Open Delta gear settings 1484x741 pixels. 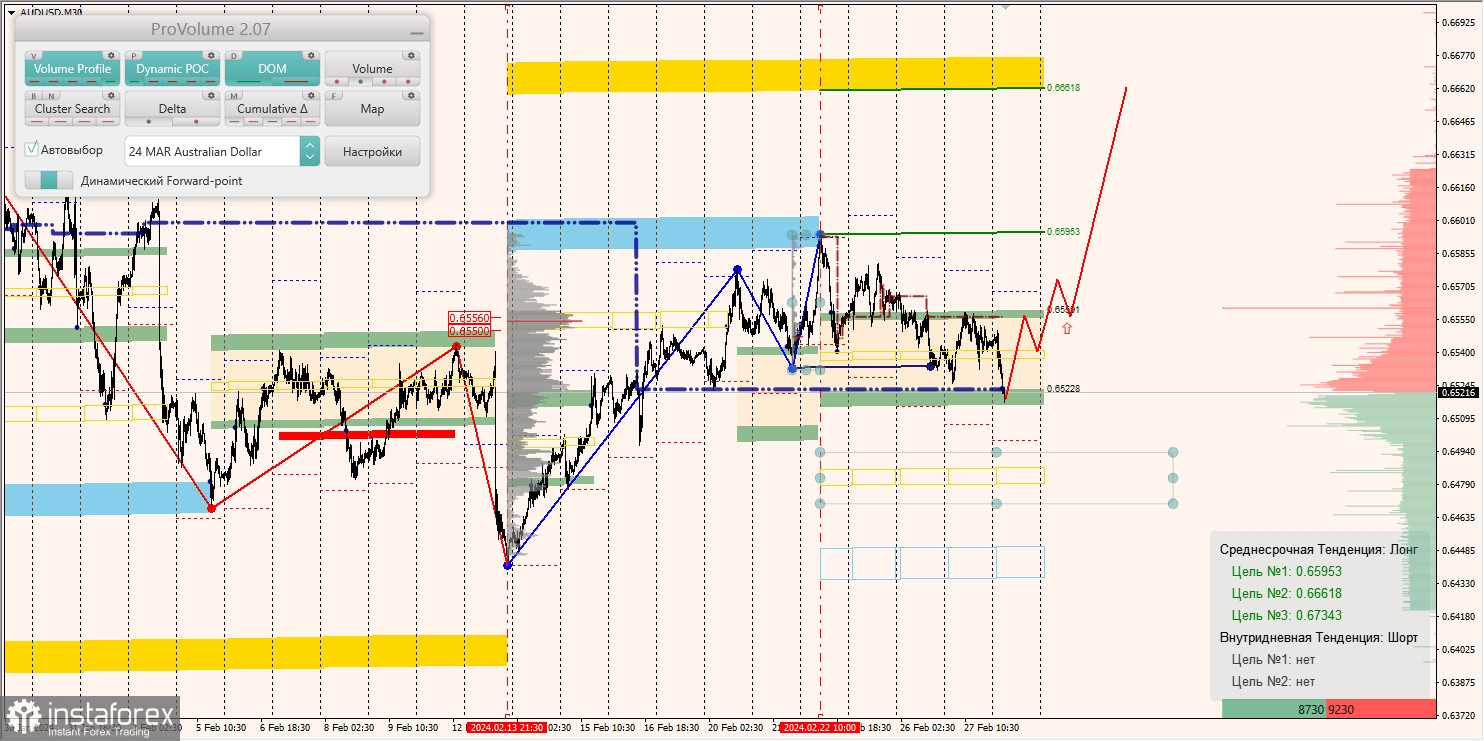tap(212, 96)
